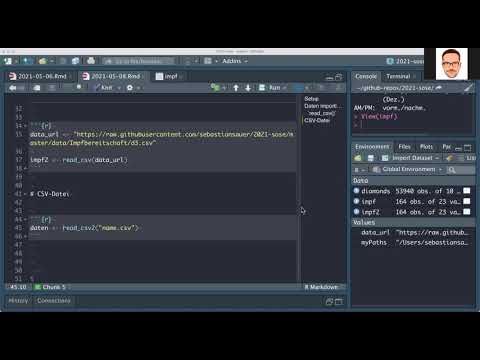Clear console with the broom icon

point(468,88)
